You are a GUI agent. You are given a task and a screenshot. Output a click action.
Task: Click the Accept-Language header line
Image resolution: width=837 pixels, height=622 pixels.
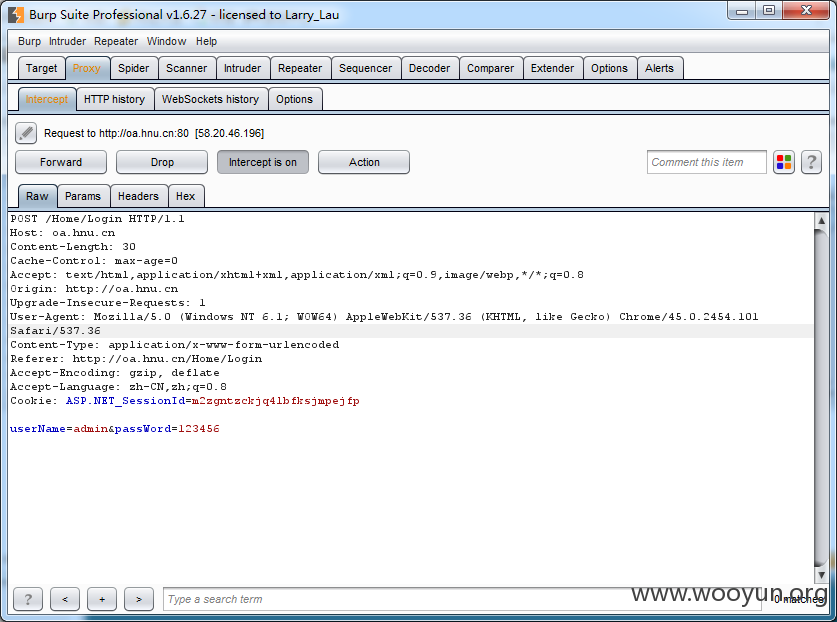click(119, 387)
